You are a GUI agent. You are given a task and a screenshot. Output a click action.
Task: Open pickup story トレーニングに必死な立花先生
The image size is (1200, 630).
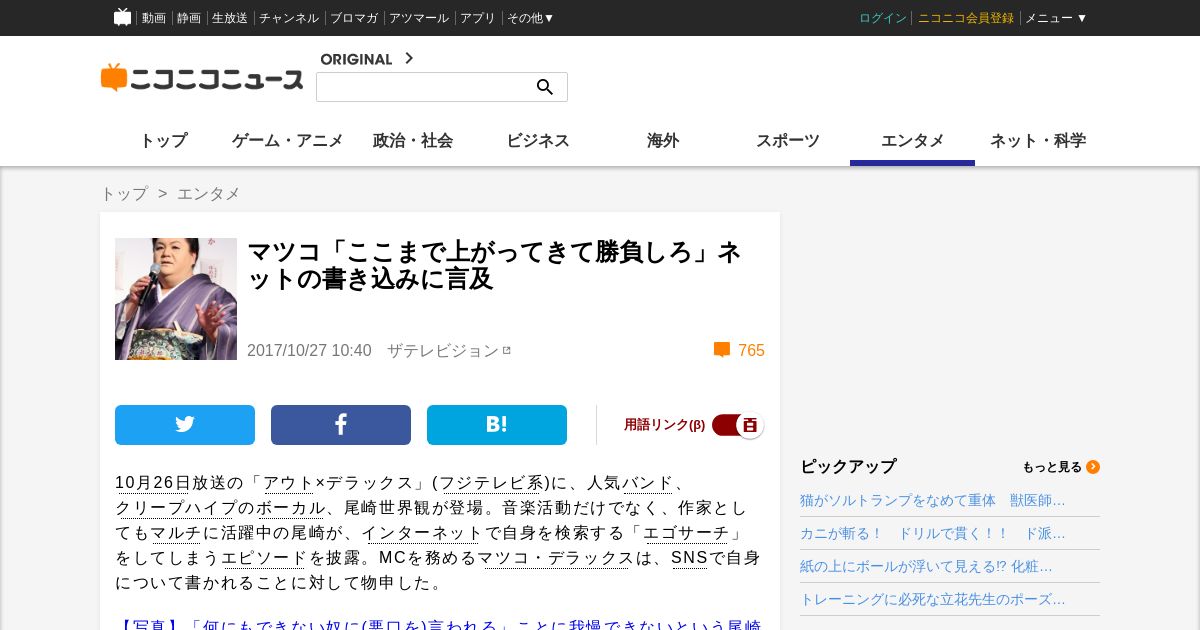pos(933,599)
